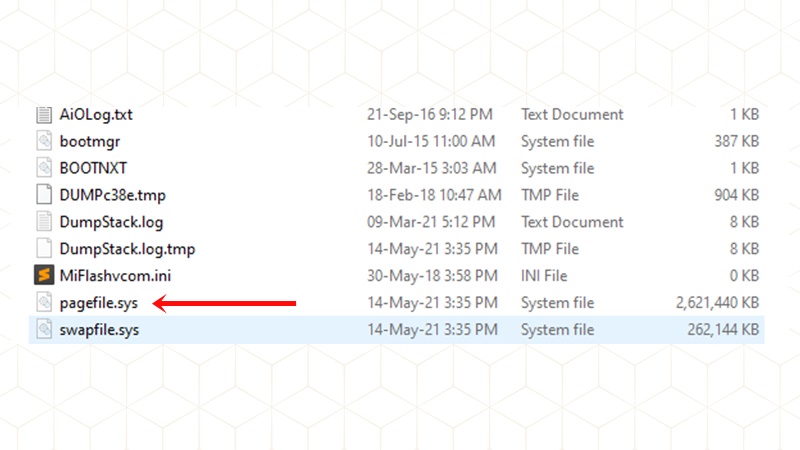Select the DumpStack.log.tmp file icon
This screenshot has width=800, height=450.
coord(43,249)
